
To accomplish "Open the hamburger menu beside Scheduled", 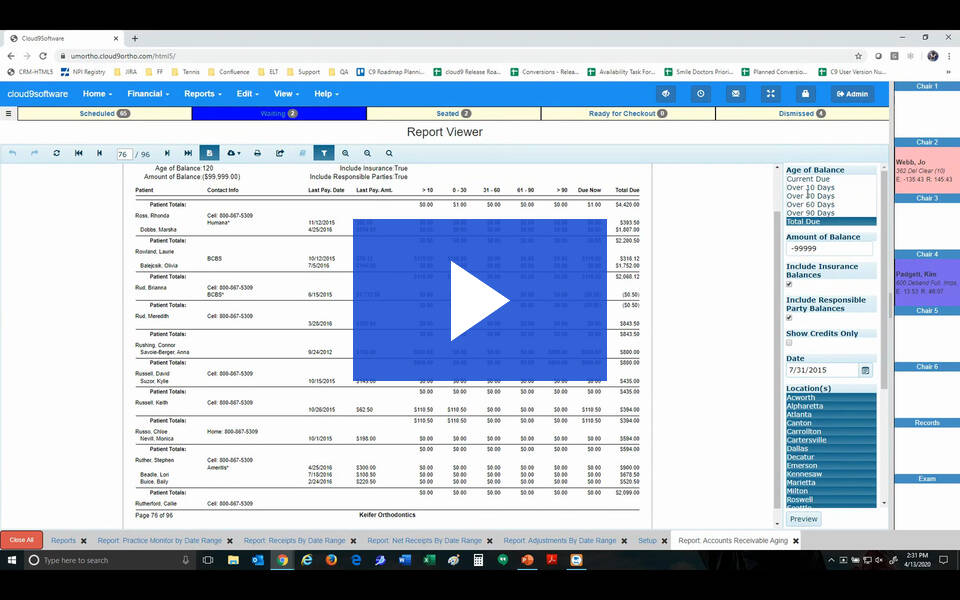I will 8,113.
